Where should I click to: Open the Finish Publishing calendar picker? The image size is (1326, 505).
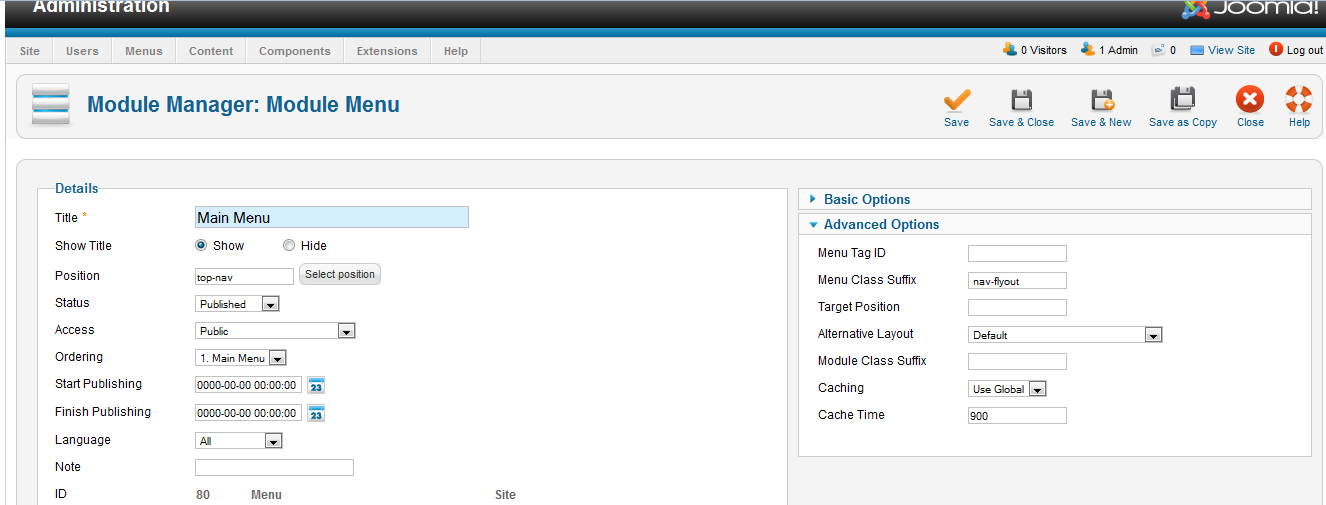[x=316, y=413]
